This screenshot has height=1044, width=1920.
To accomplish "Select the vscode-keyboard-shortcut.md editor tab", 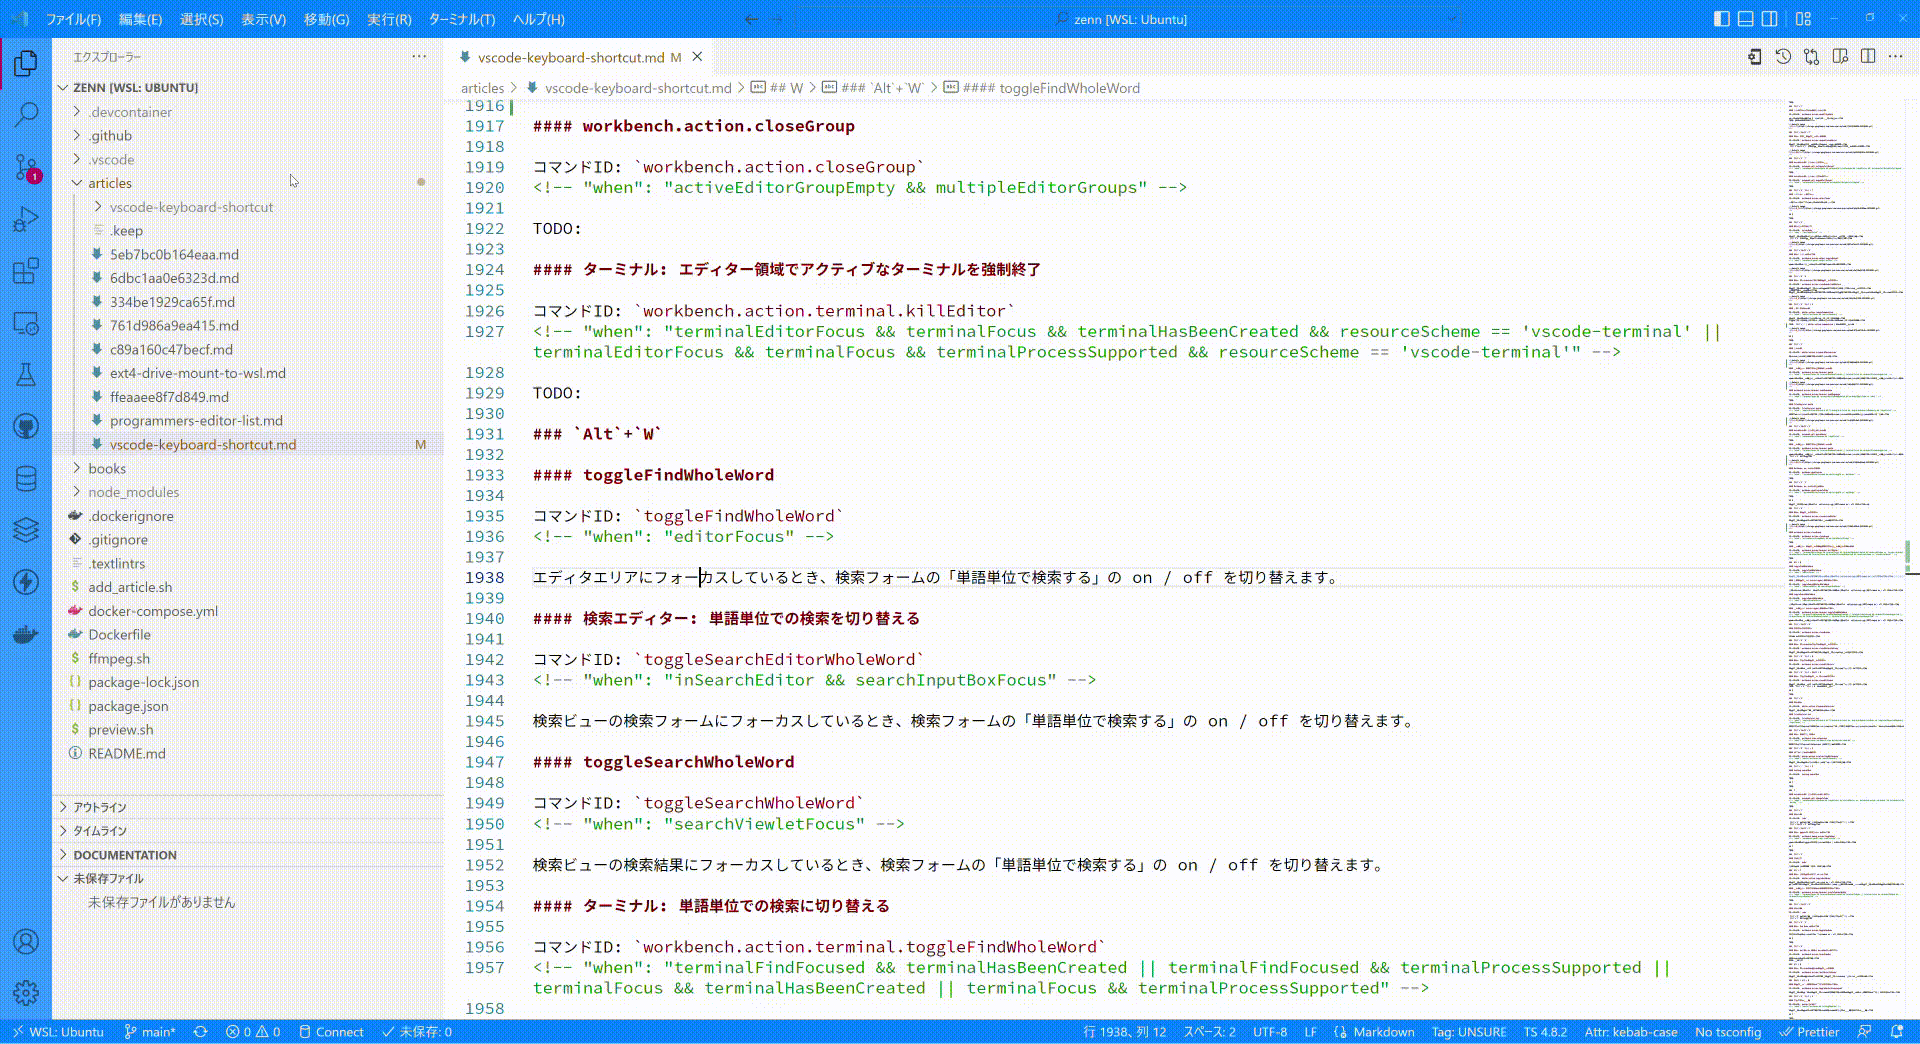I will tap(570, 57).
